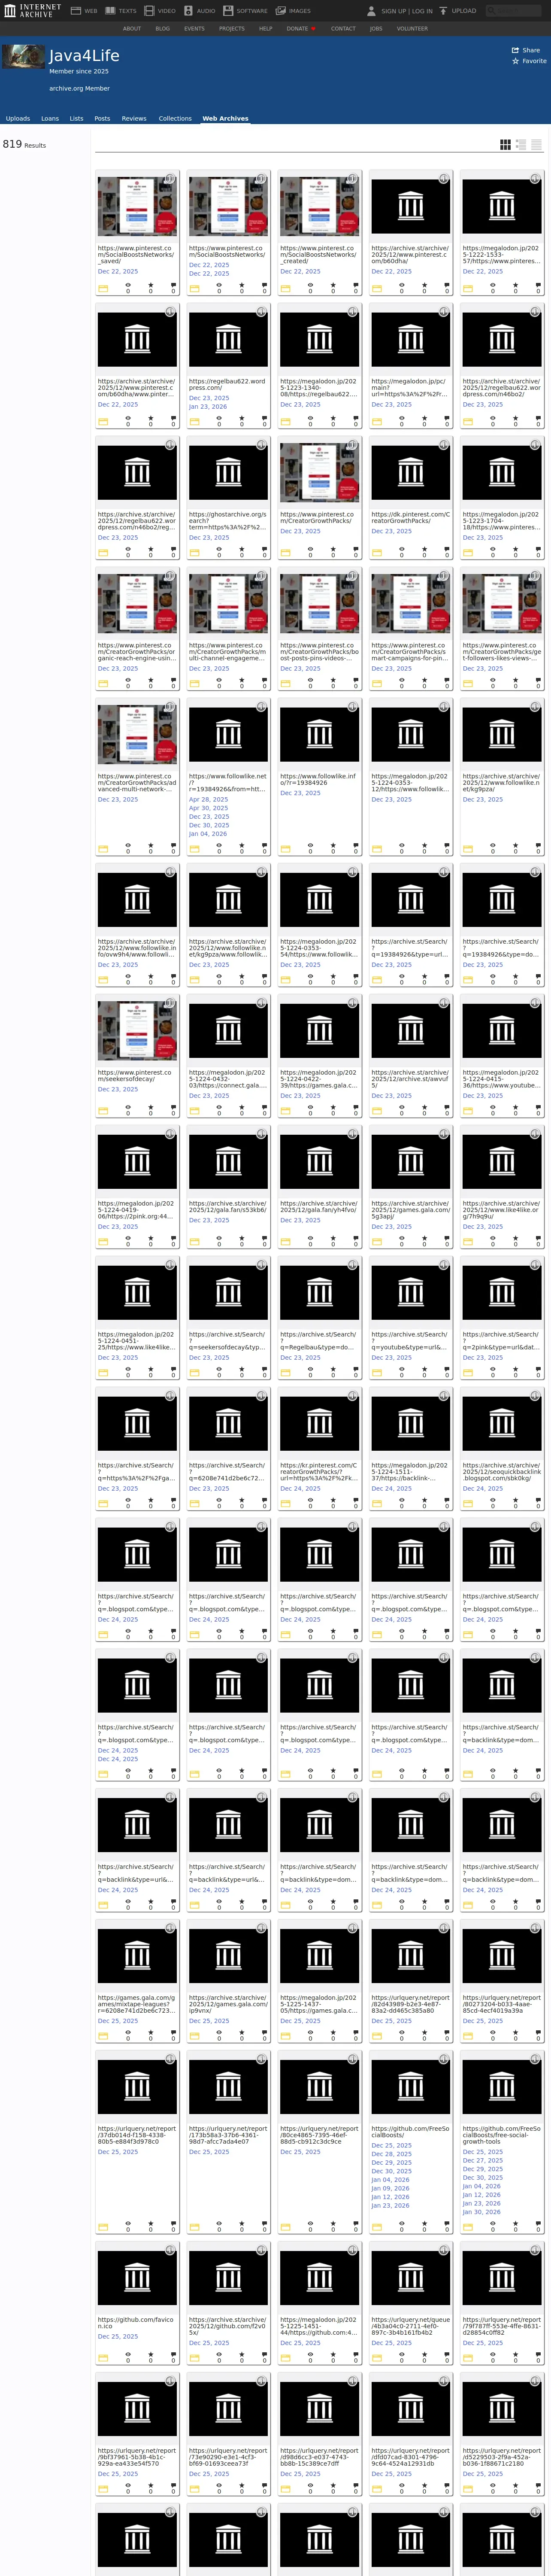Open the Contact link in top nav

343,29
